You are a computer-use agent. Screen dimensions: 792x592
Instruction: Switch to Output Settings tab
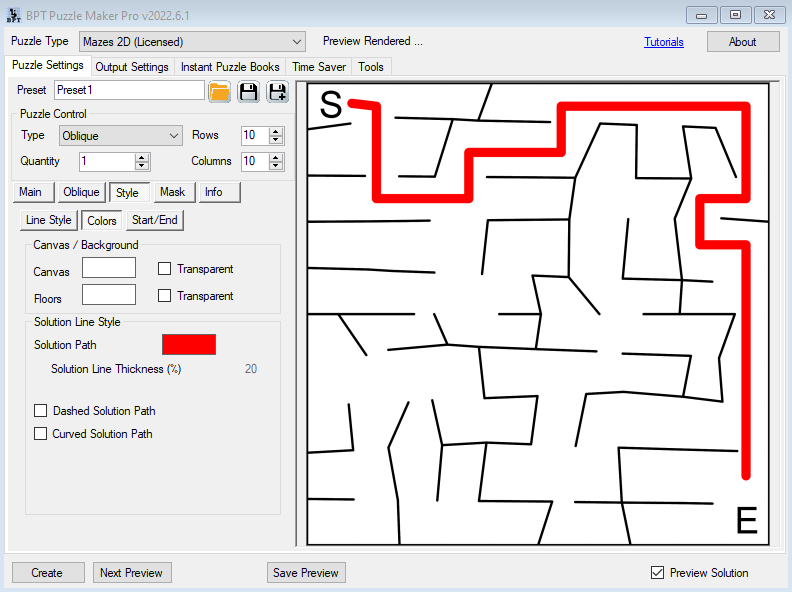coord(132,67)
